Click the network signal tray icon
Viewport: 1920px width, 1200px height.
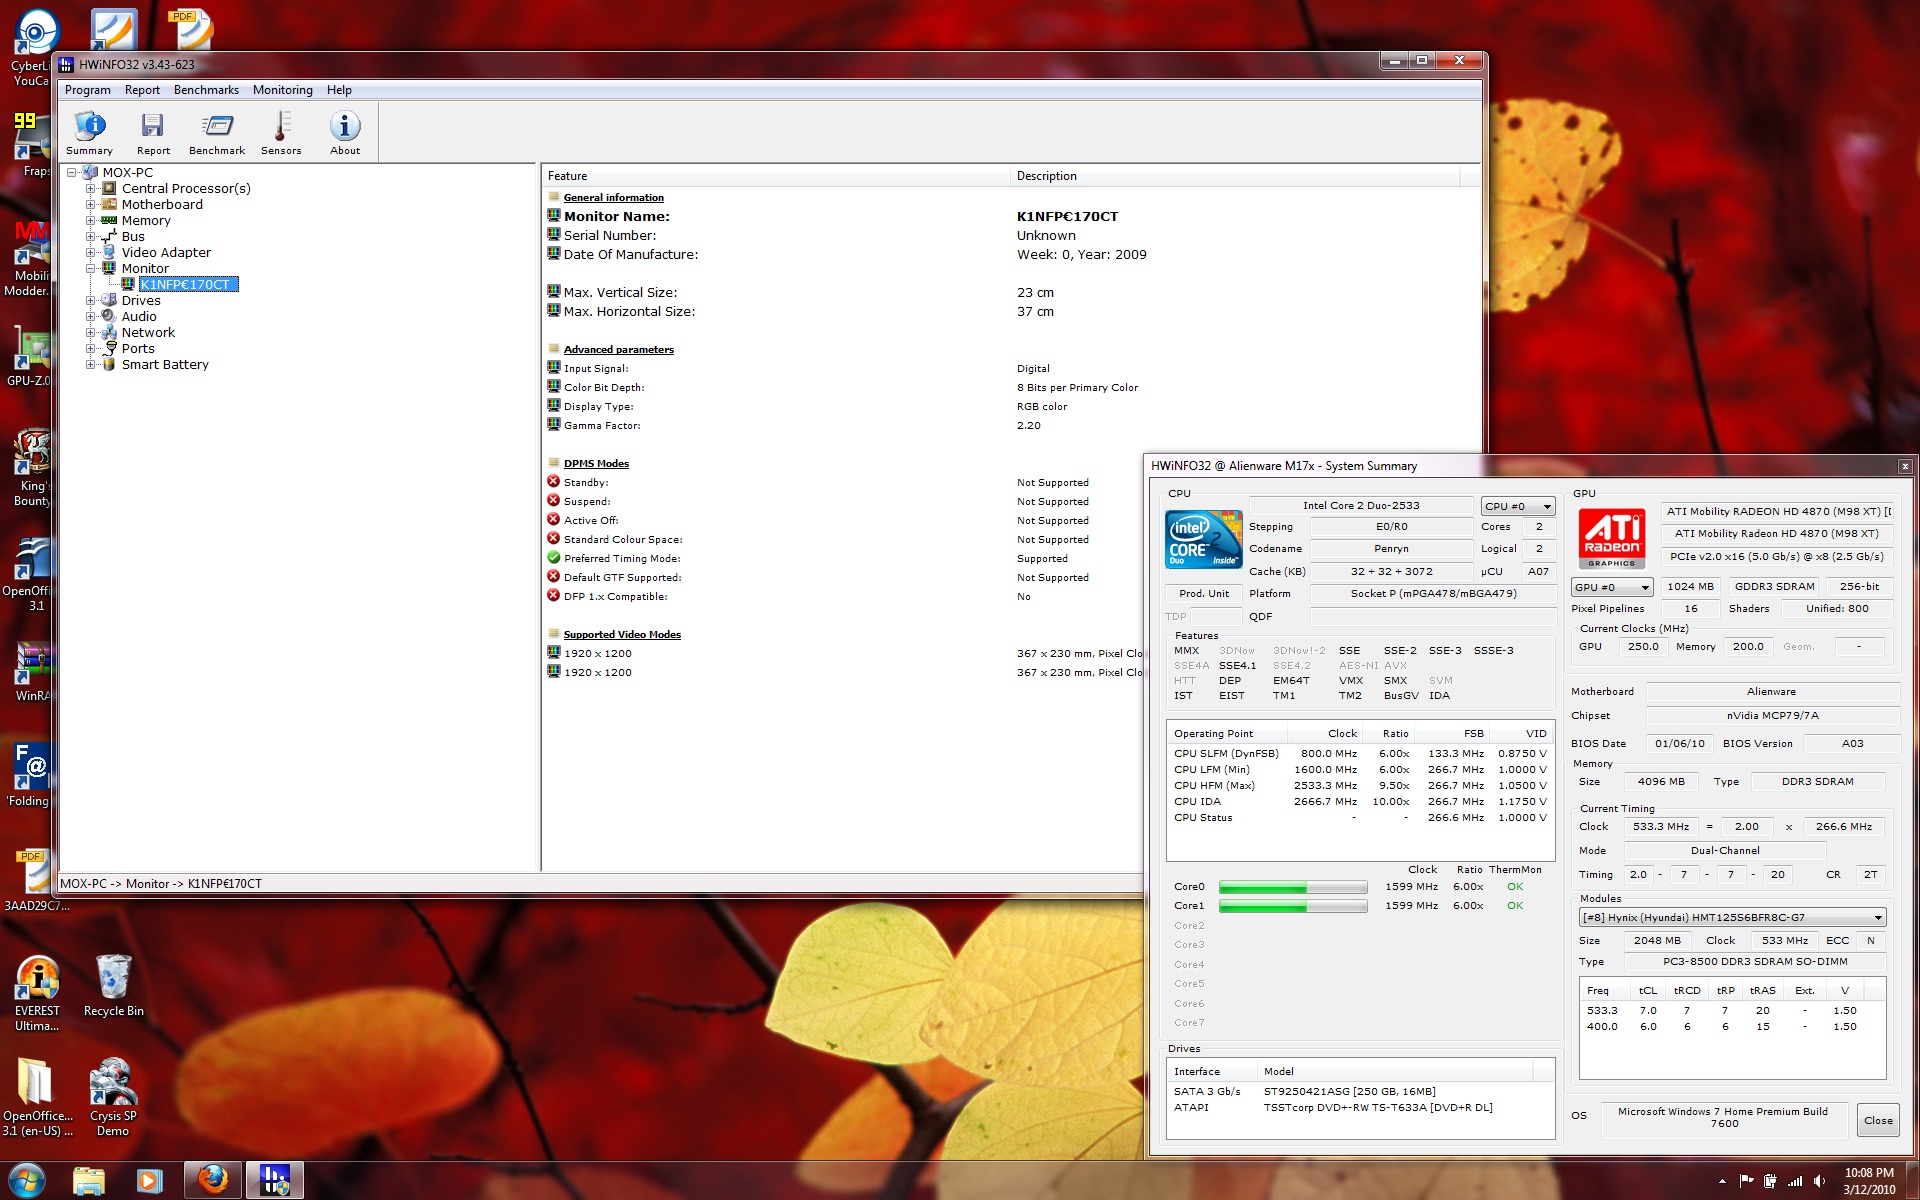coord(1795,1181)
